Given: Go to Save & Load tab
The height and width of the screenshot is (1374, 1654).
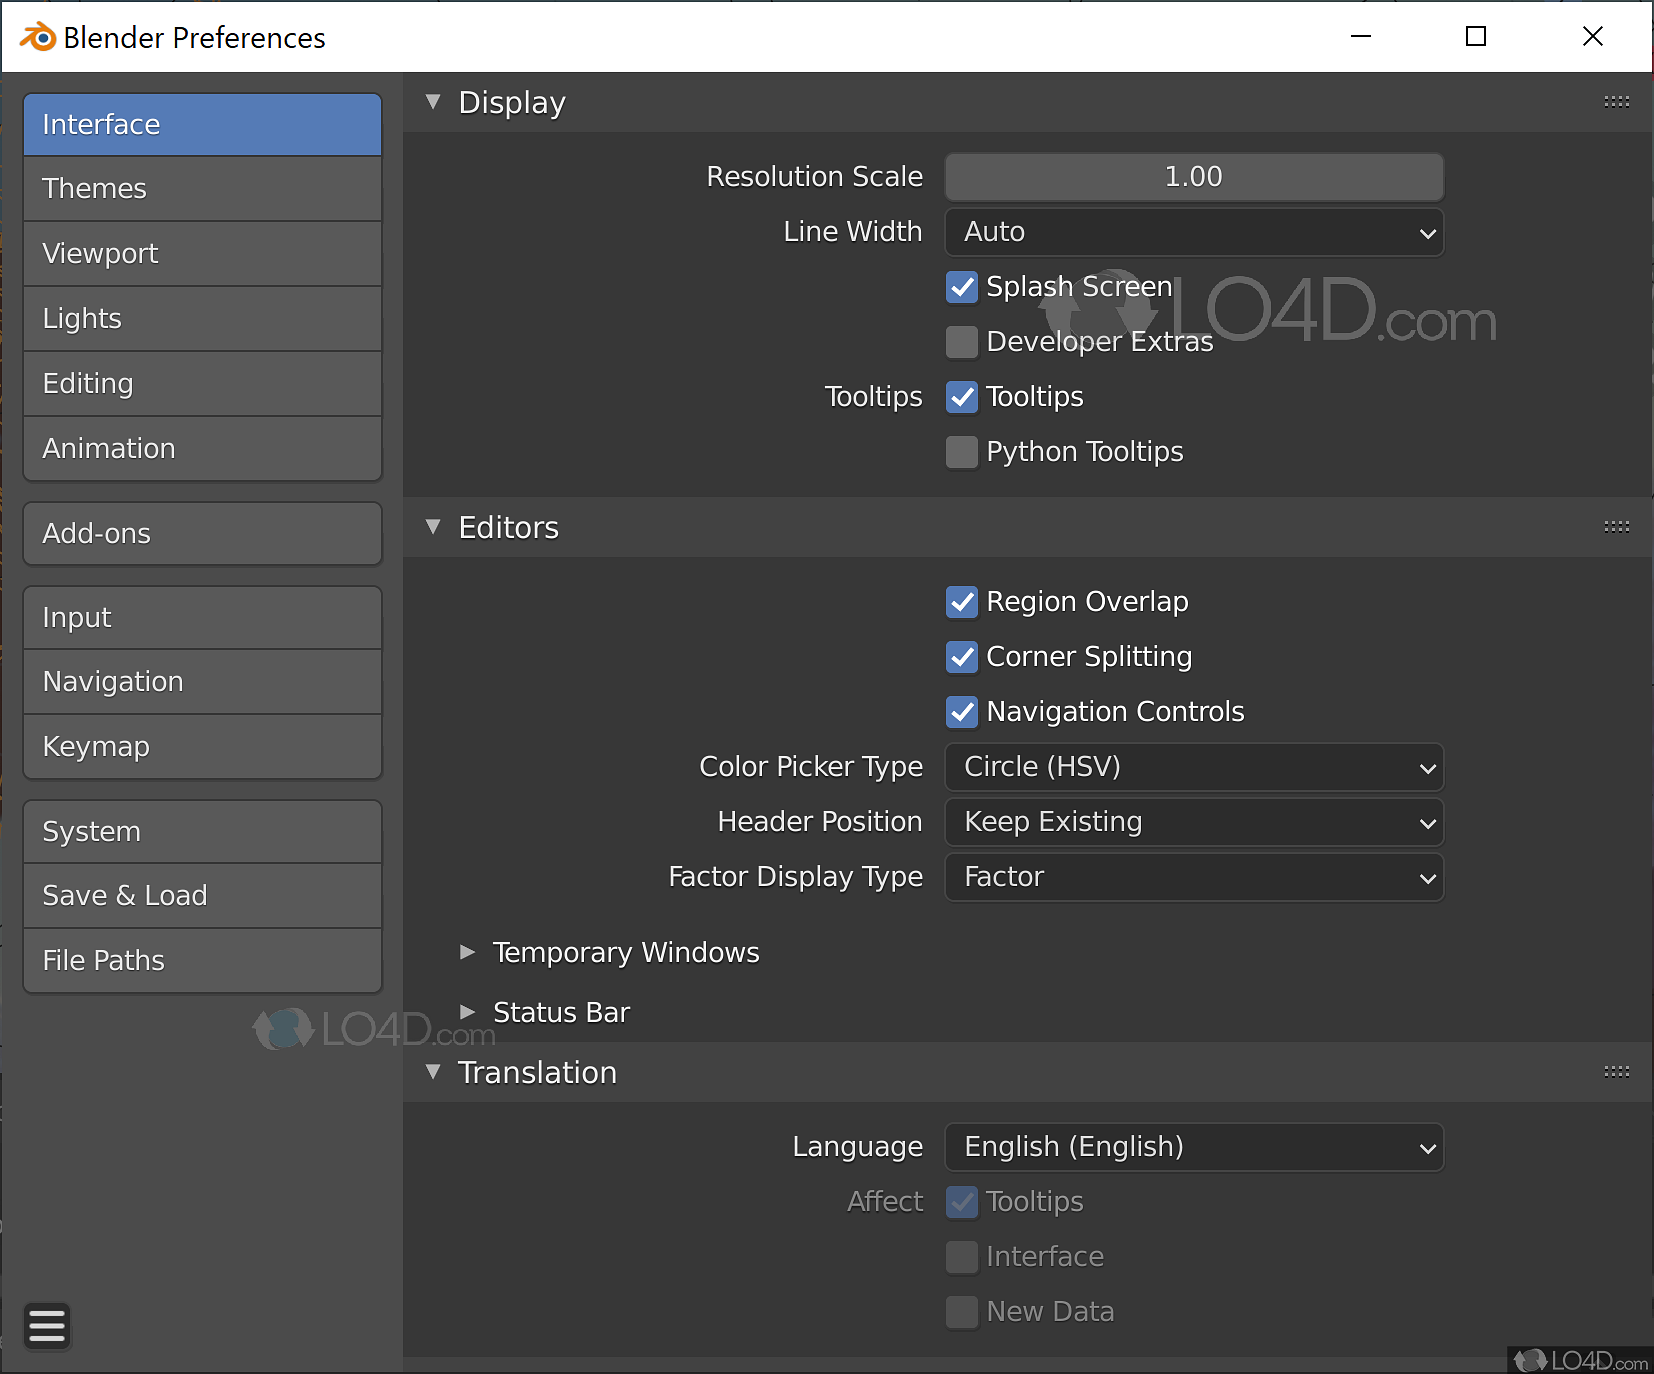Looking at the screenshot, I should tap(202, 896).
